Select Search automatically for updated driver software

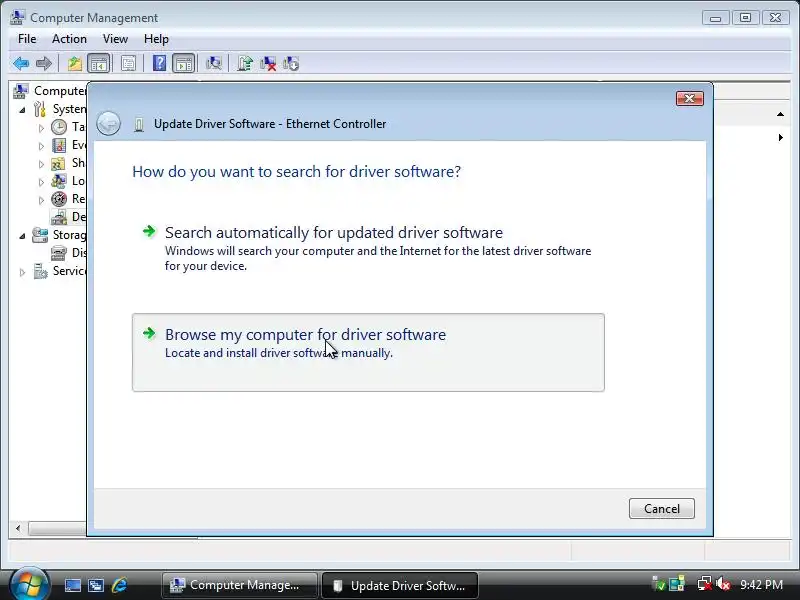point(368,249)
